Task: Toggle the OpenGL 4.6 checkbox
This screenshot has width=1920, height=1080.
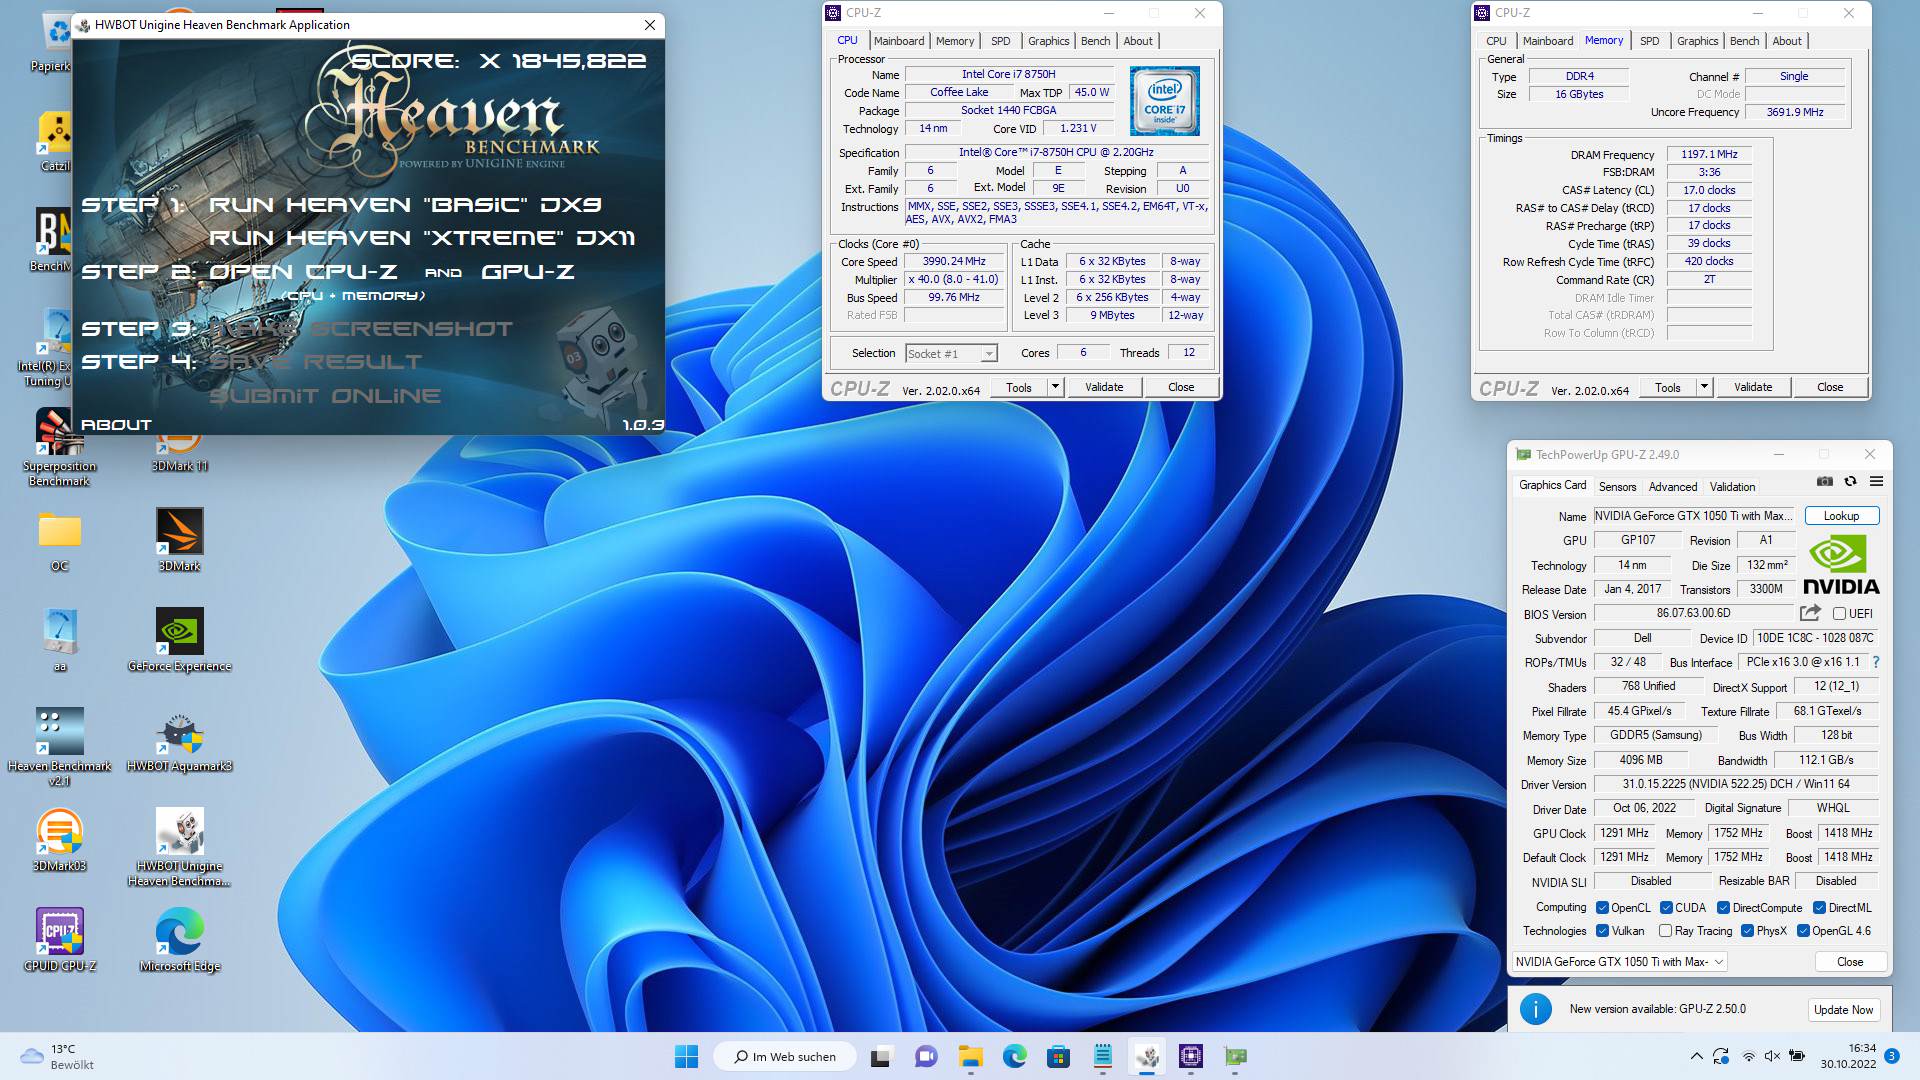Action: click(x=1803, y=931)
